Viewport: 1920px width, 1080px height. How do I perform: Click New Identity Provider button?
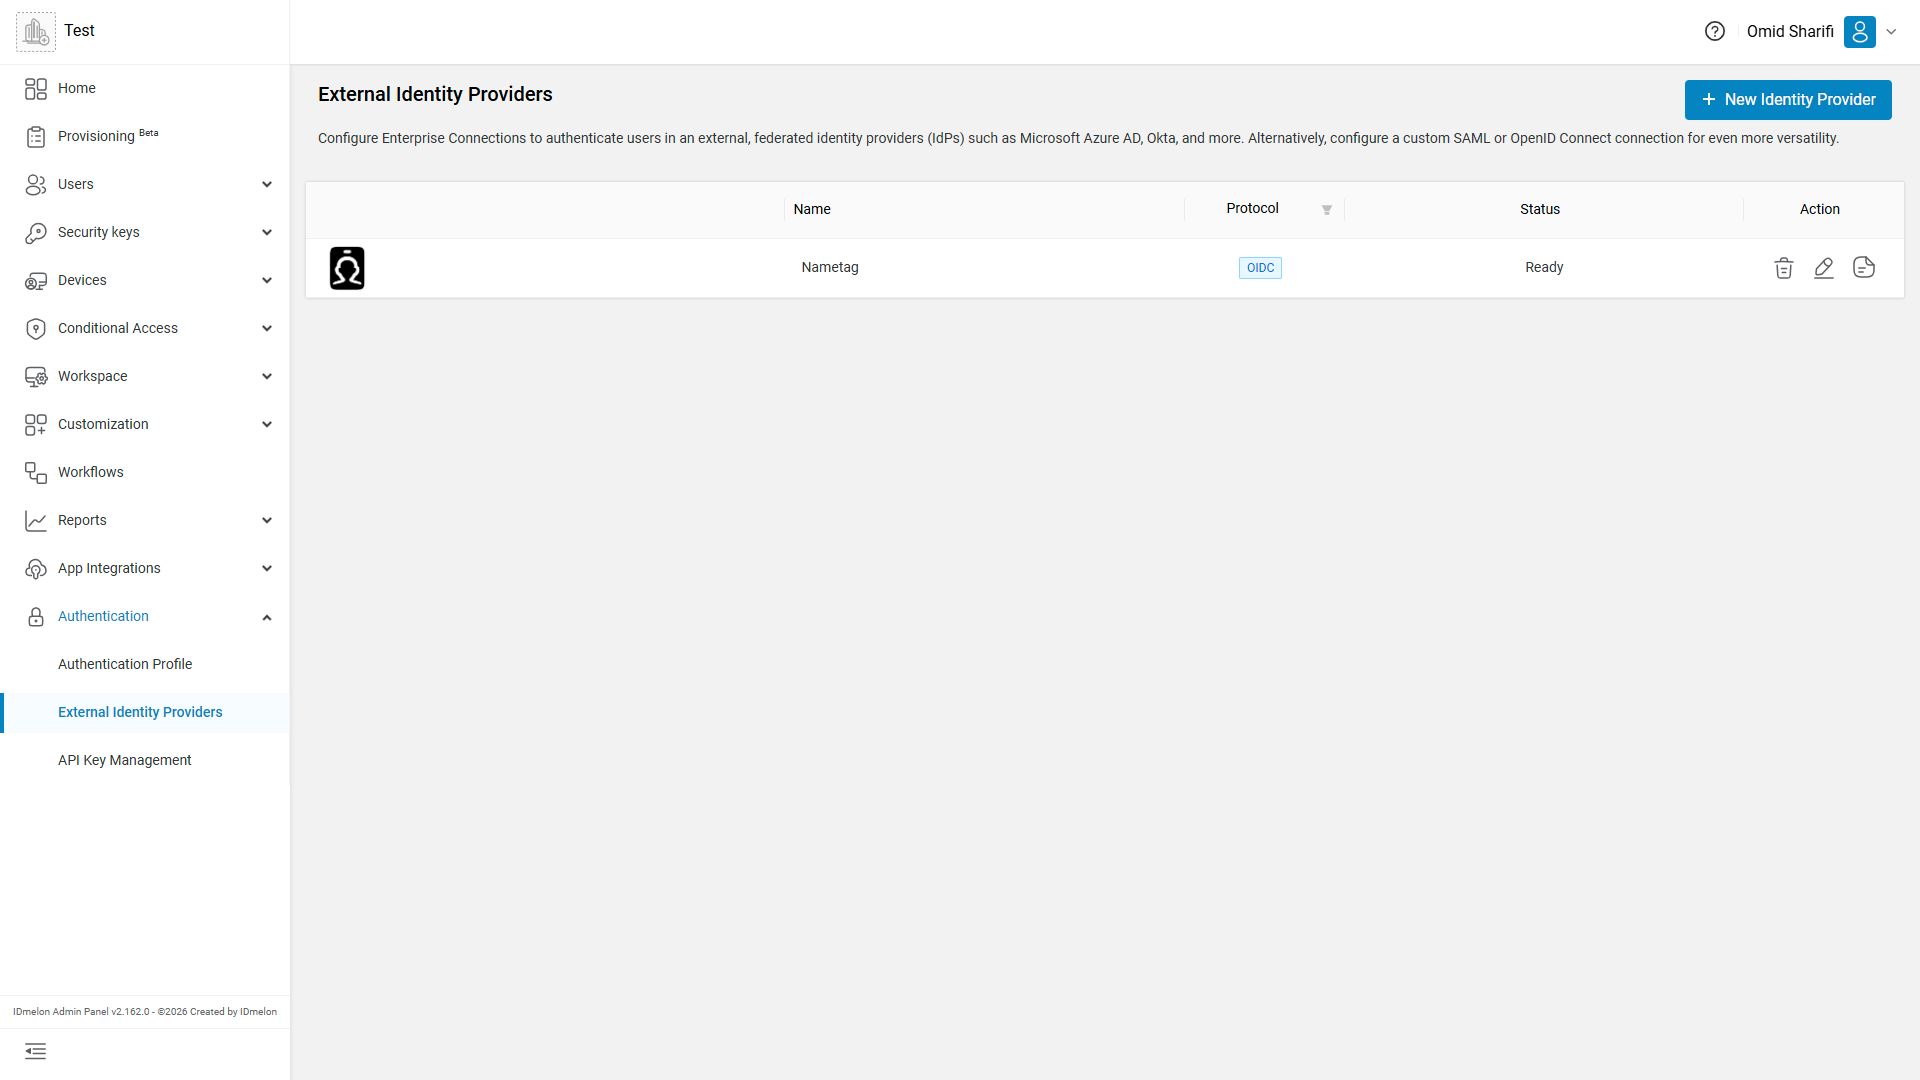(x=1788, y=100)
